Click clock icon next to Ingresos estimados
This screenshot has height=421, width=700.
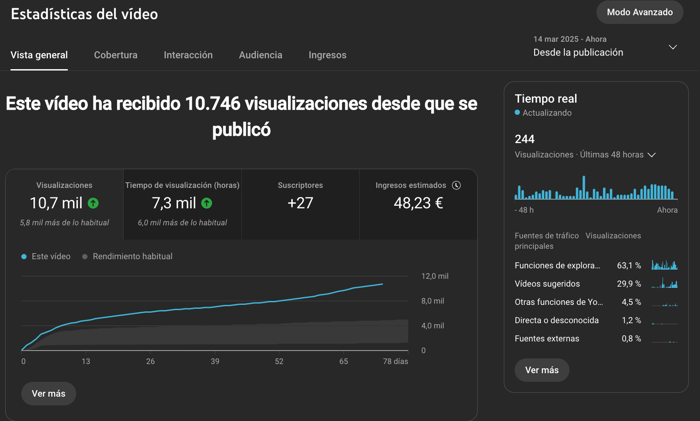click(x=456, y=185)
